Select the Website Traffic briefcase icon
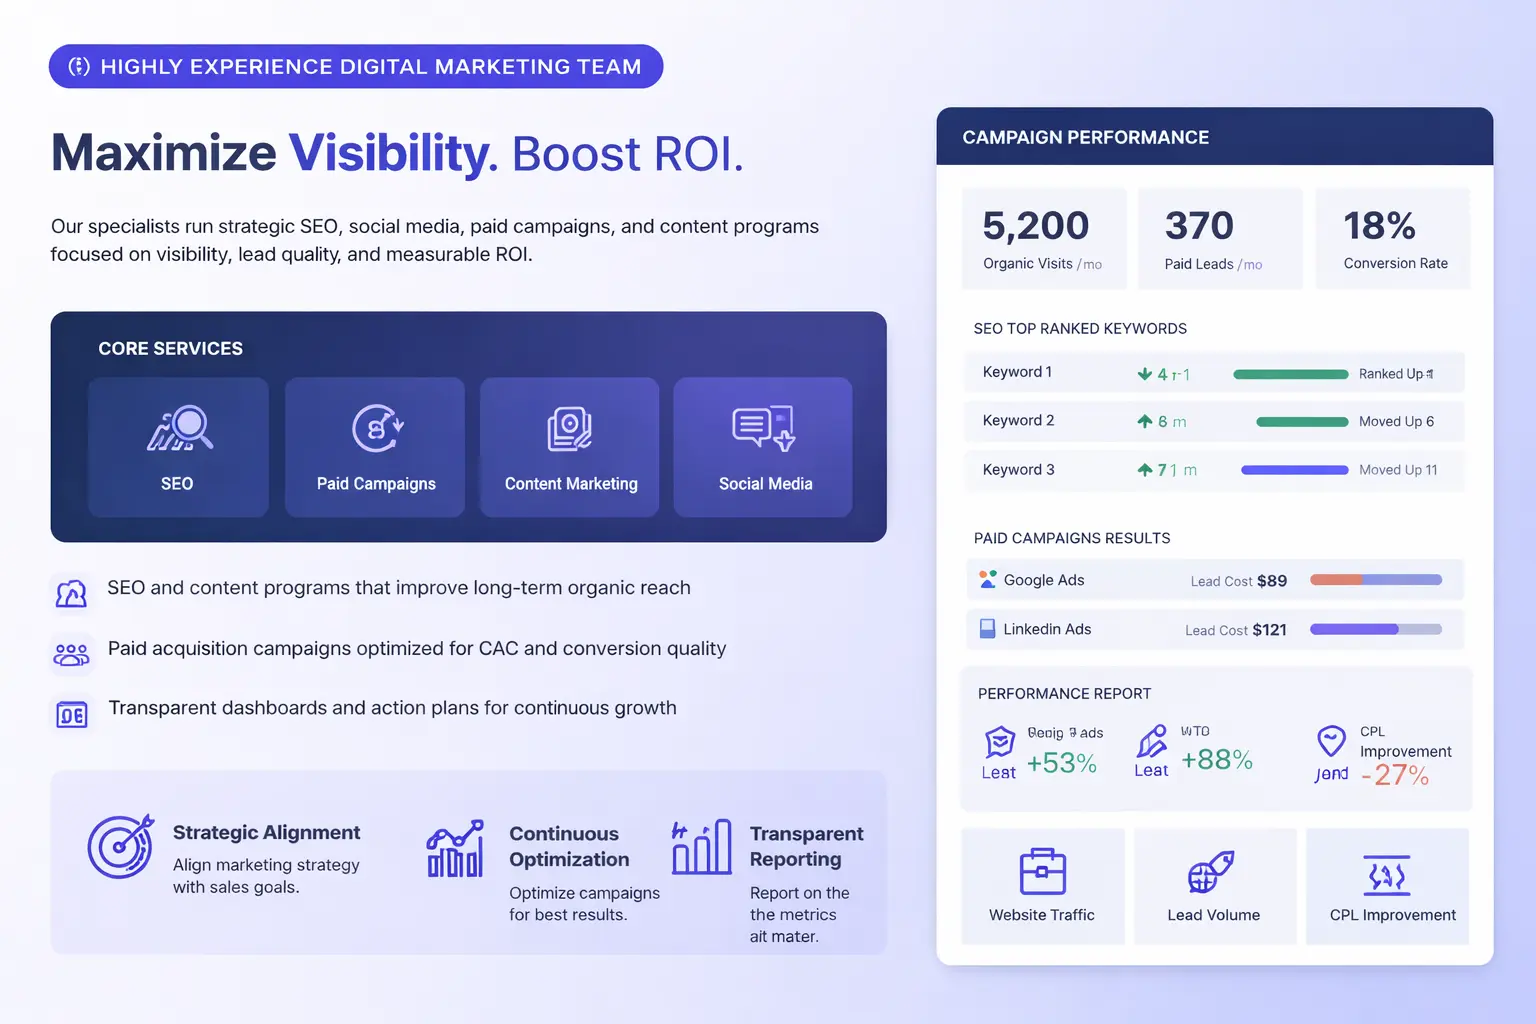Image resolution: width=1536 pixels, height=1024 pixels. point(1042,872)
